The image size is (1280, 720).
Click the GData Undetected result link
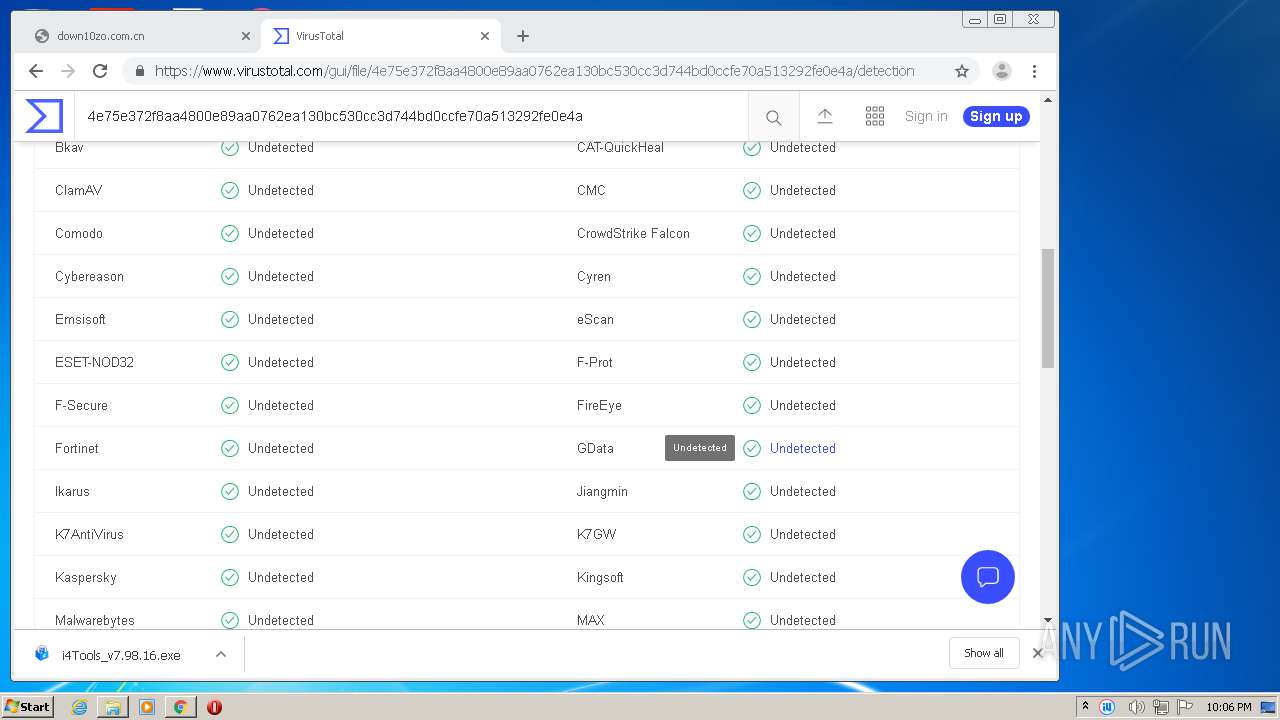point(803,448)
